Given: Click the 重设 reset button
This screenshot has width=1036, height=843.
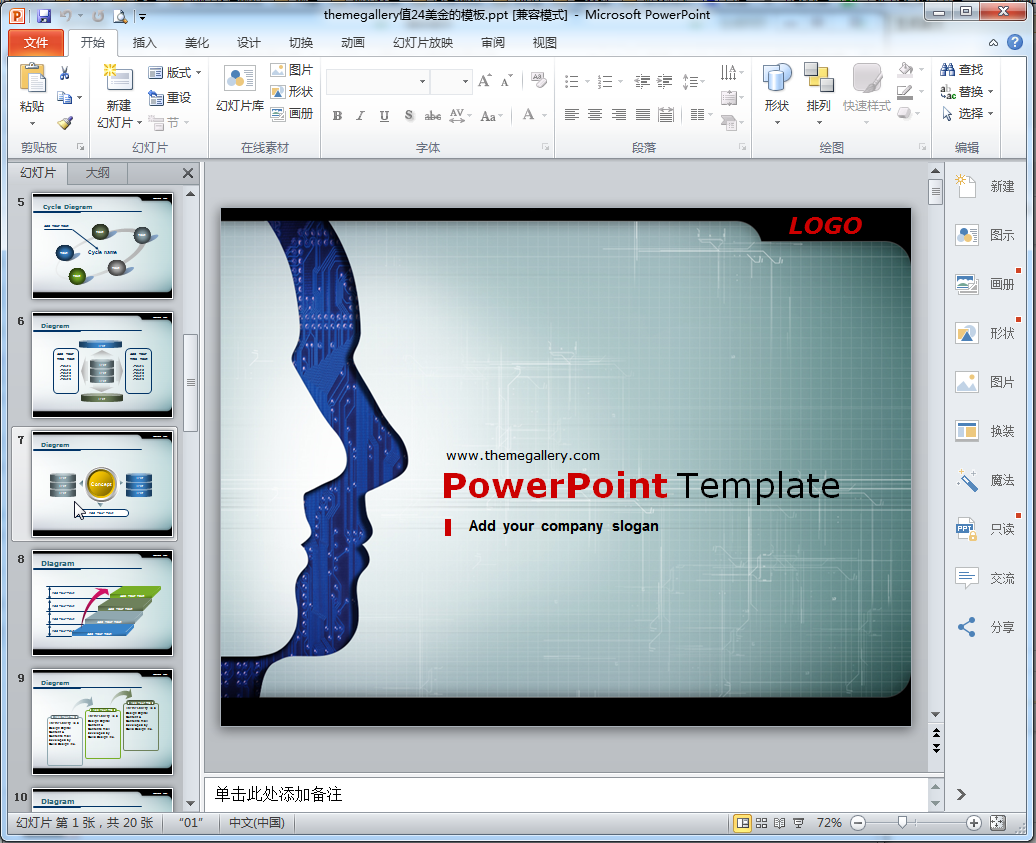Looking at the screenshot, I should (x=170, y=98).
